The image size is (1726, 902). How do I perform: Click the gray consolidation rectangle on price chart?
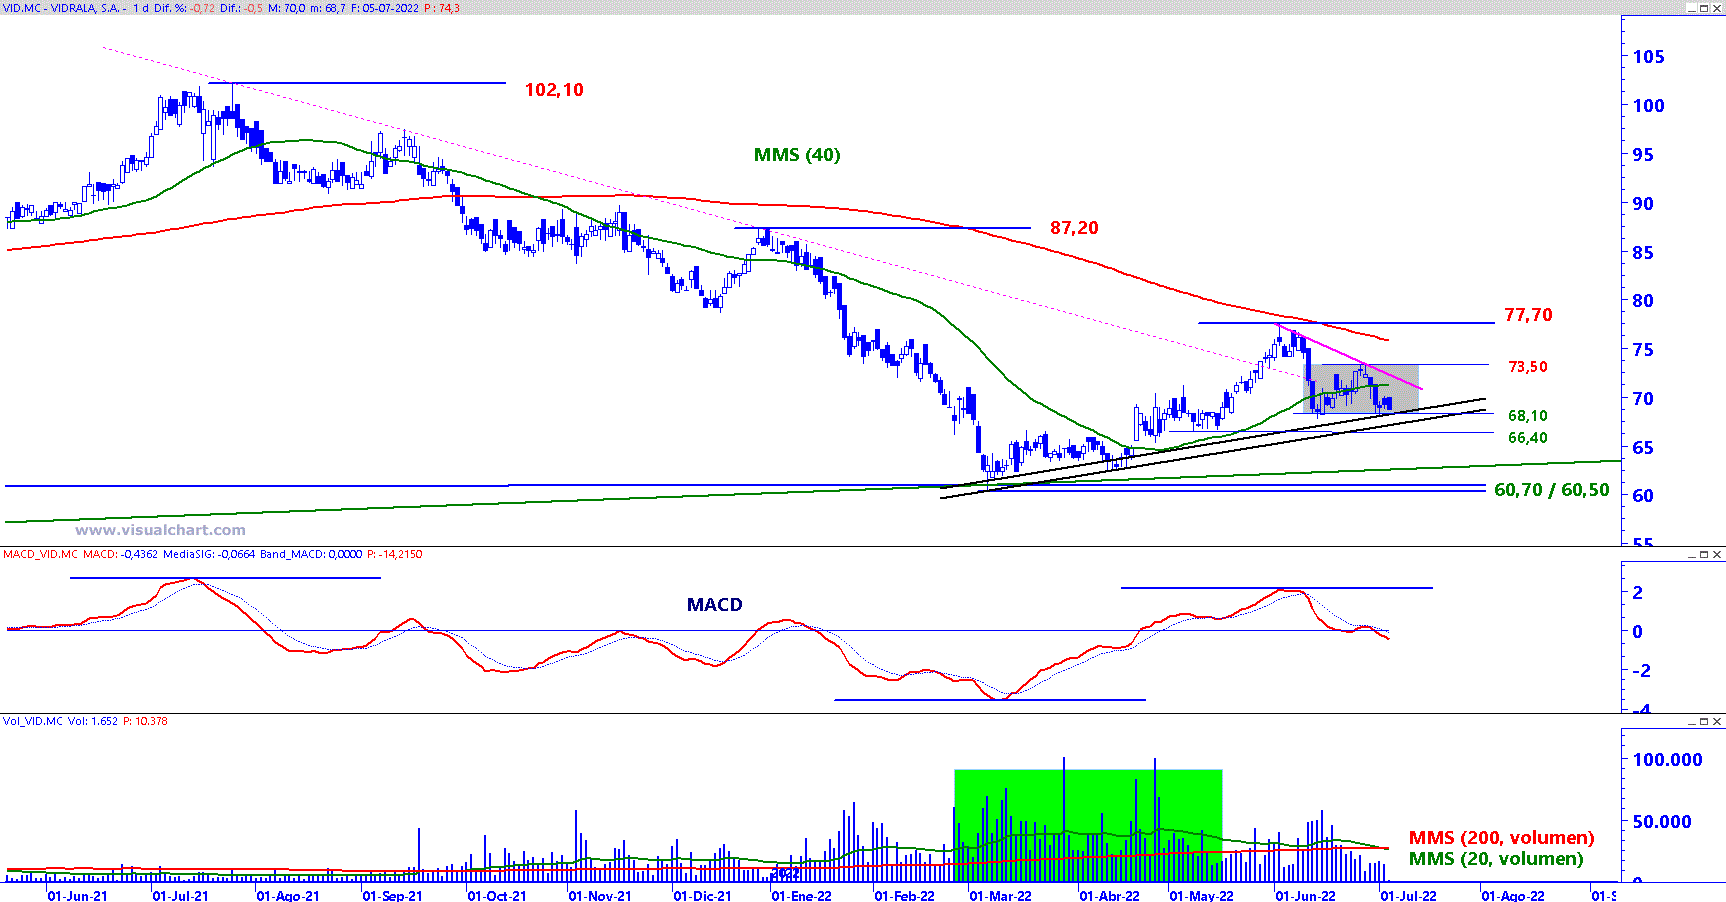point(1361,389)
